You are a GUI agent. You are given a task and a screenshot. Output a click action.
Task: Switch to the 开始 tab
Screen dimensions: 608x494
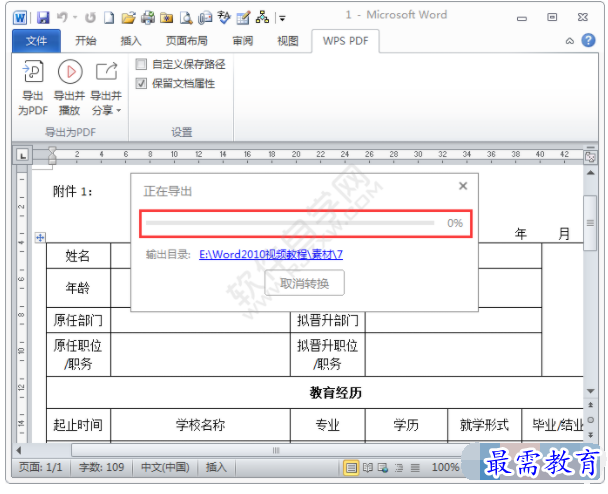point(86,41)
